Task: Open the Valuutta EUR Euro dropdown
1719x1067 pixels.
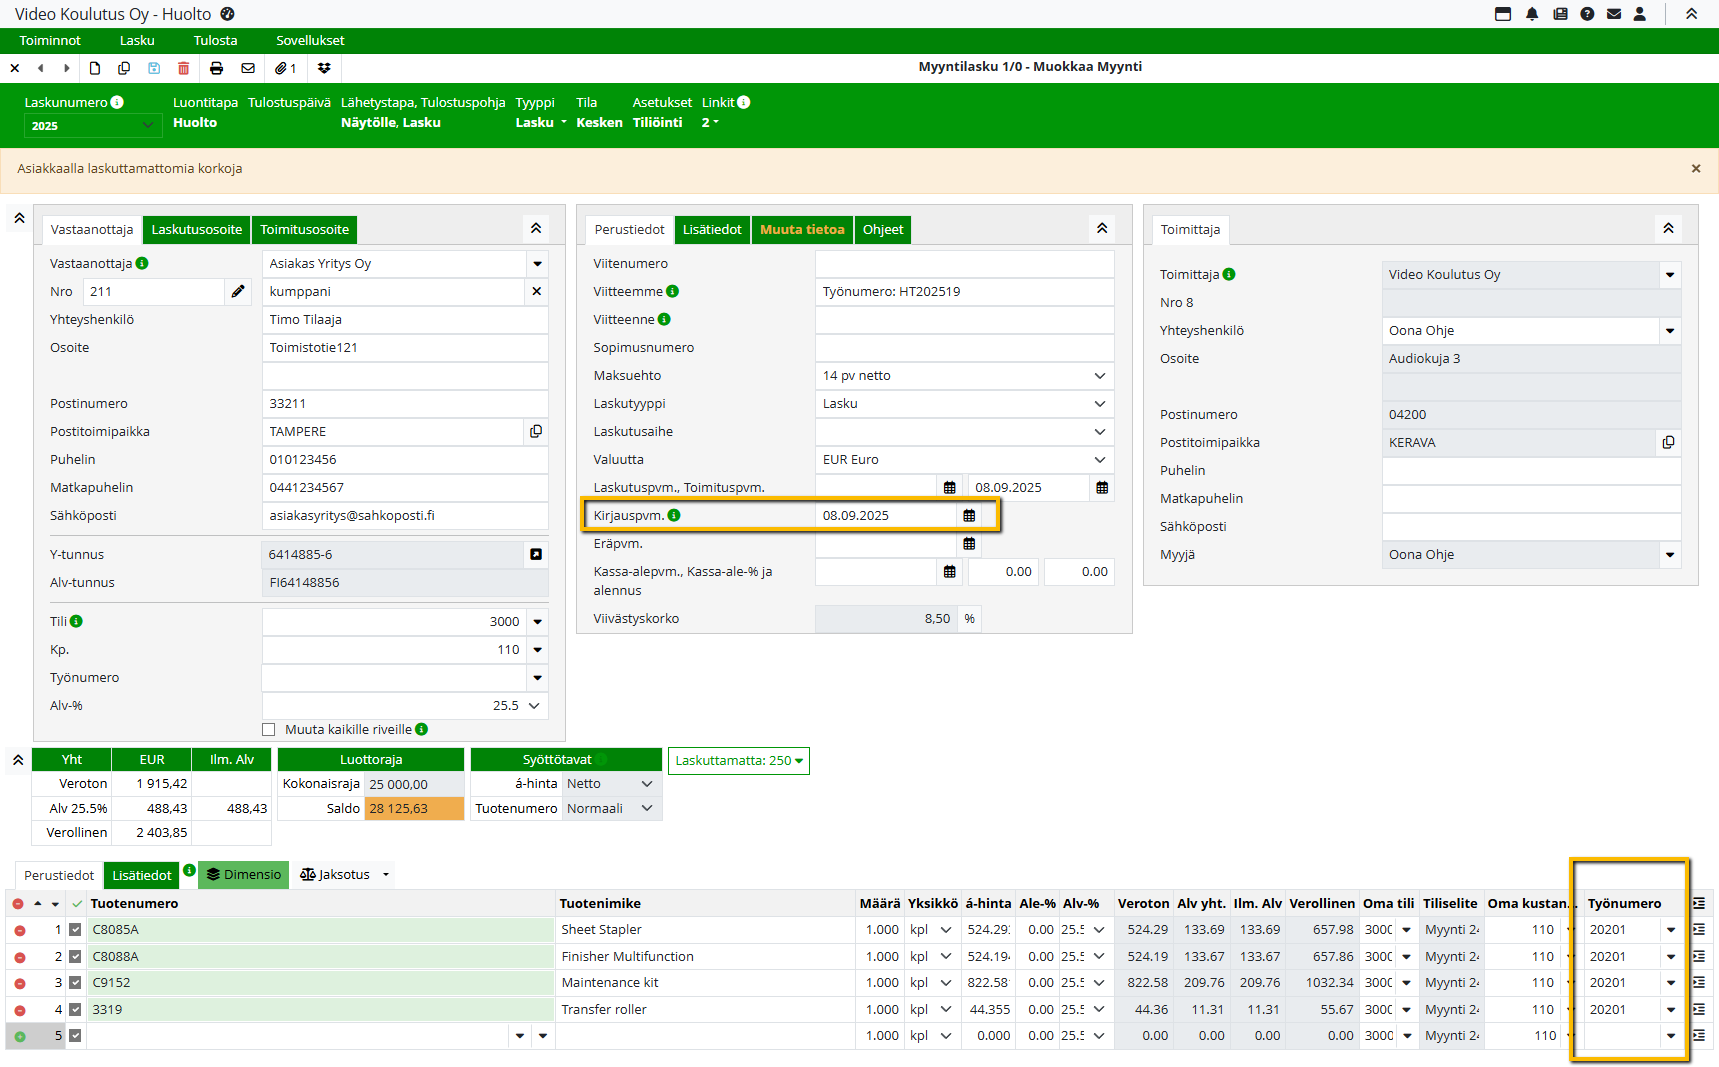Action: 964,460
